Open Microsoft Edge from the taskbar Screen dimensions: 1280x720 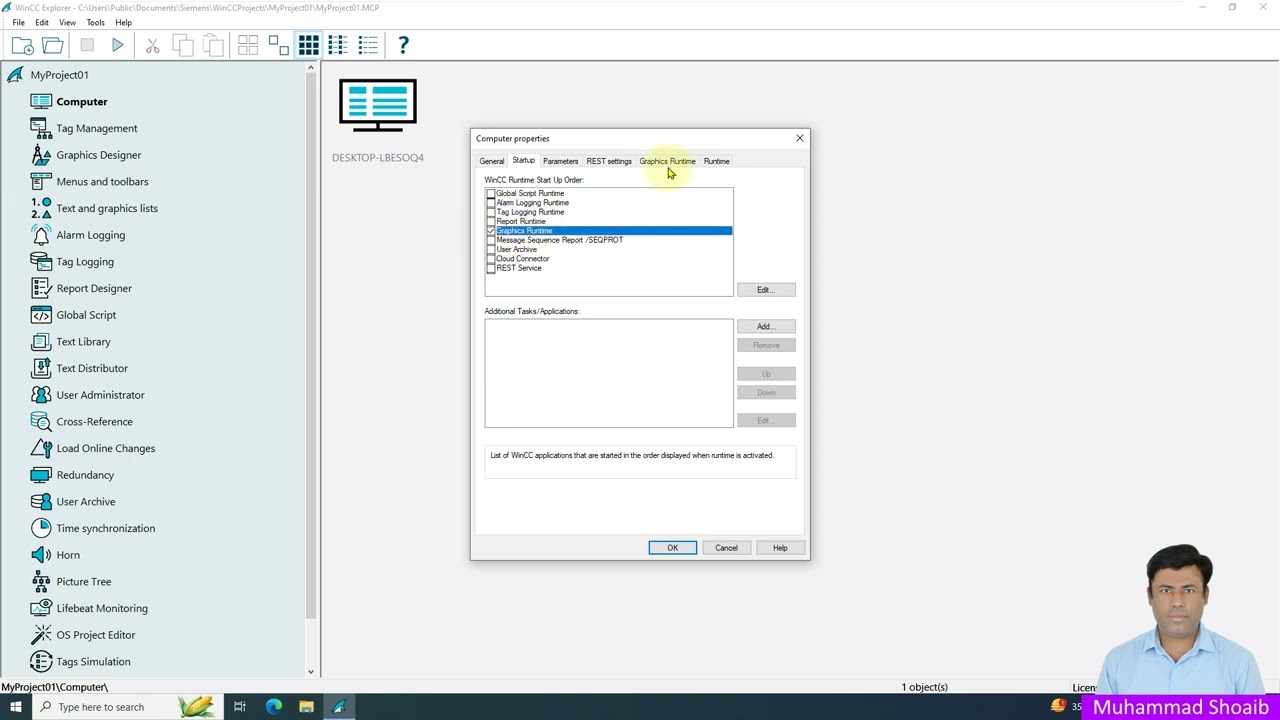coord(273,707)
